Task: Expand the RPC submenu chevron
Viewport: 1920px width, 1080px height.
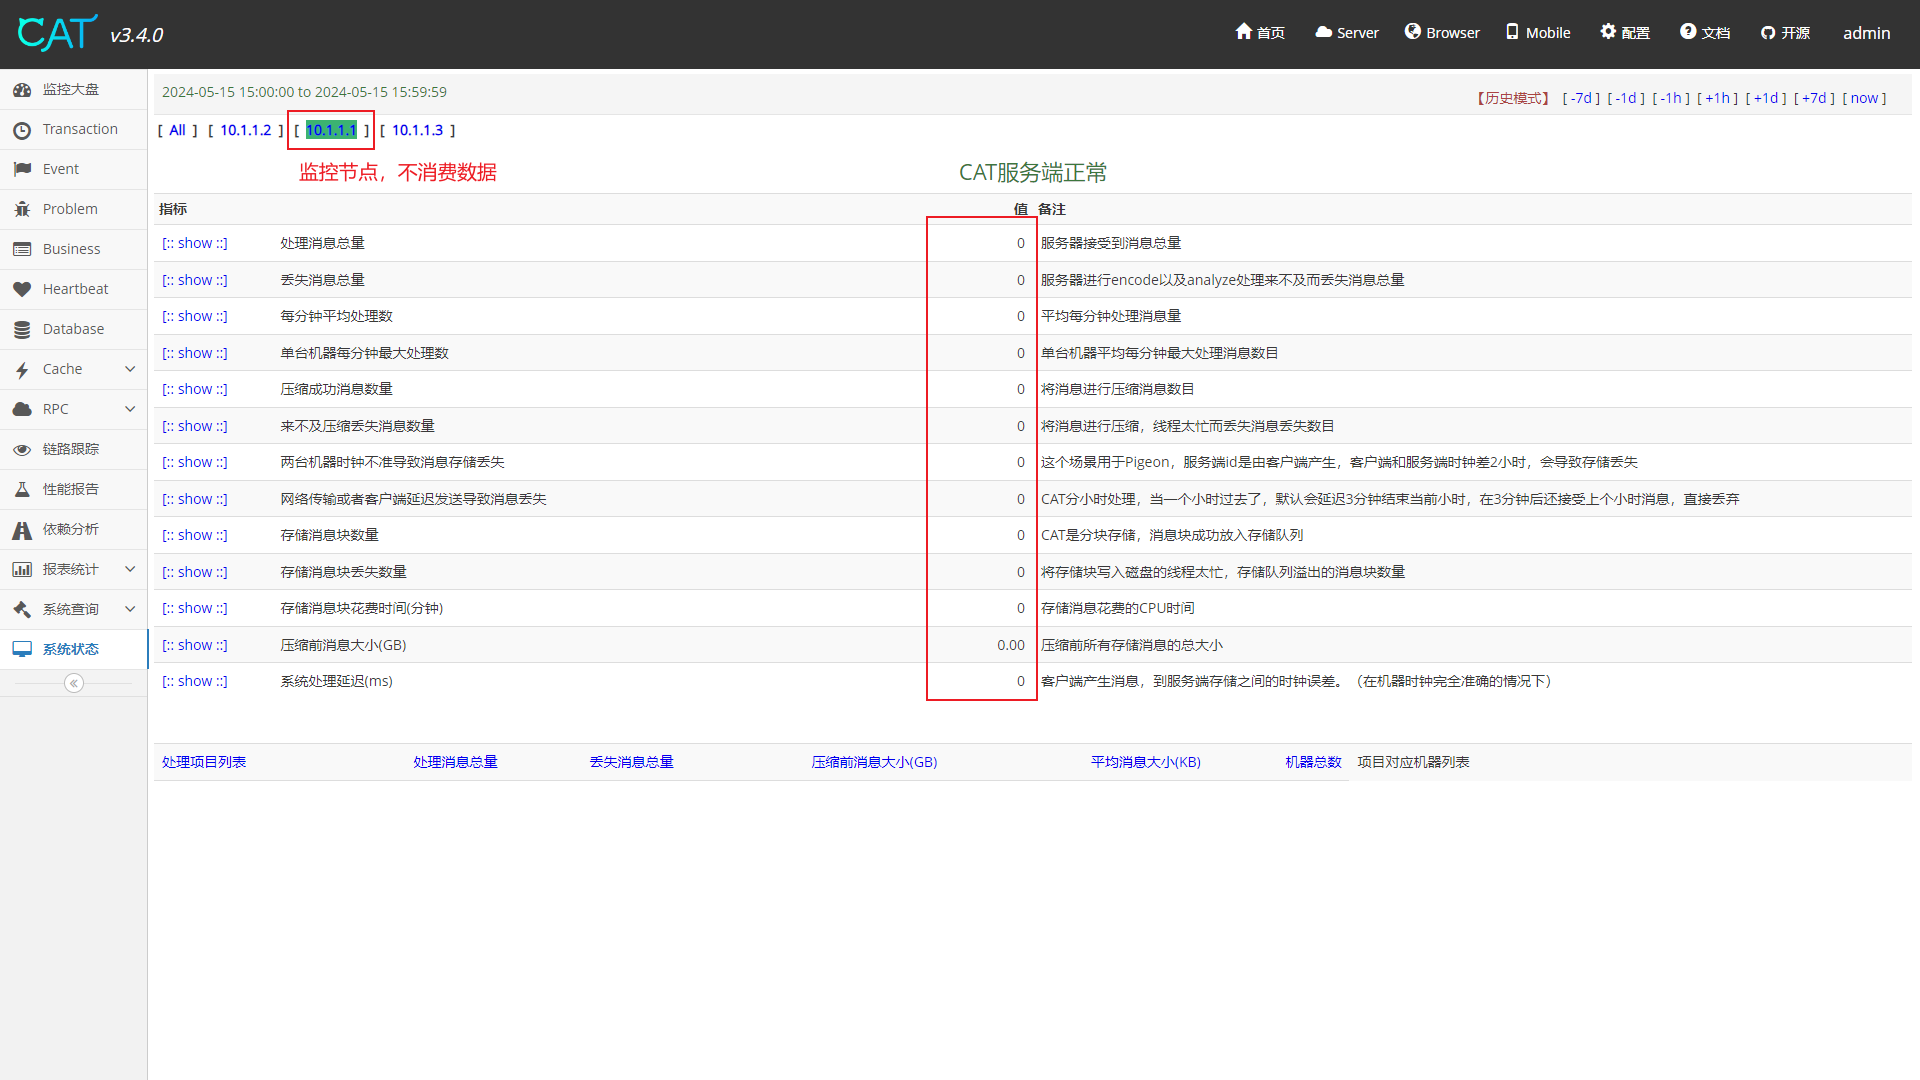Action: 130,409
